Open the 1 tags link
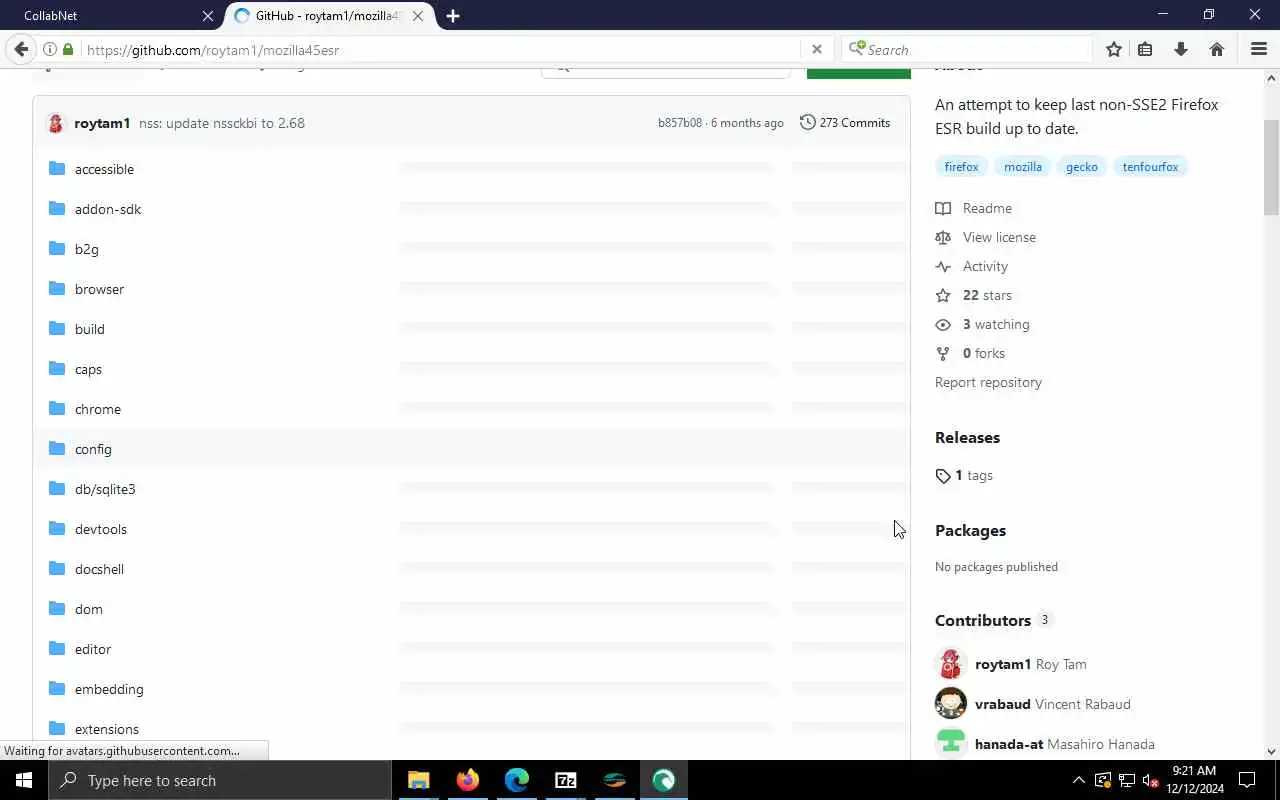 (x=964, y=475)
